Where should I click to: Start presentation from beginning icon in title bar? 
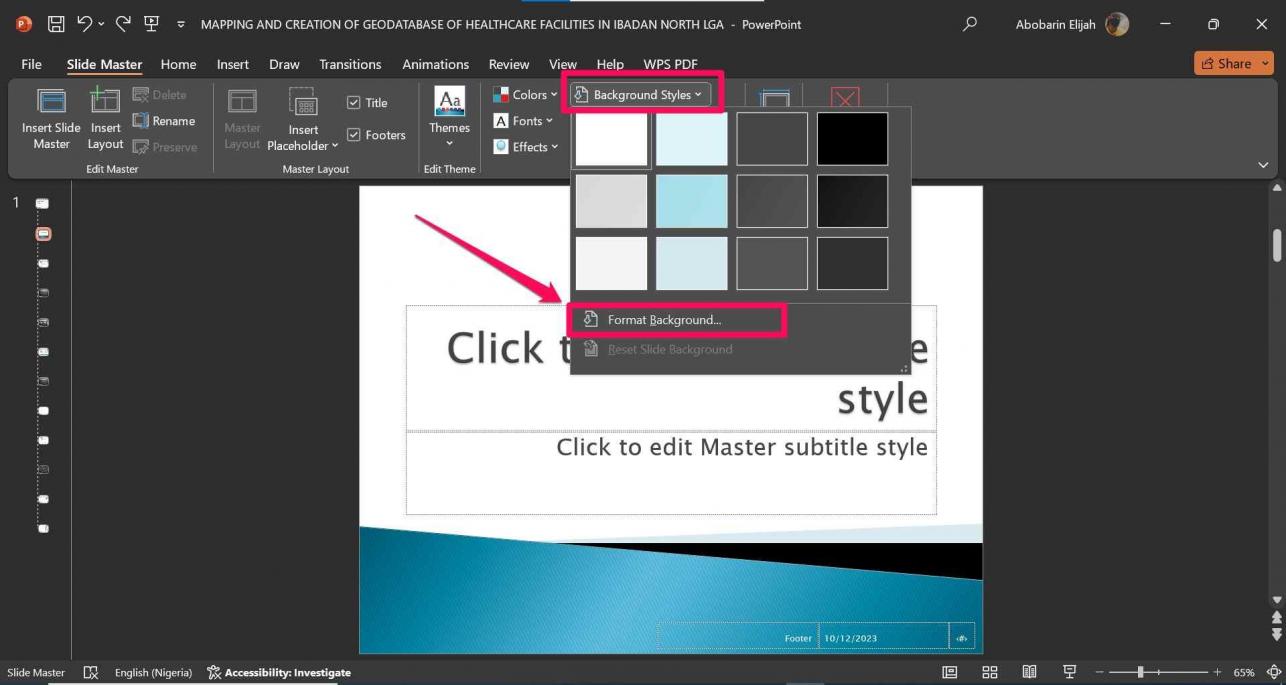point(151,24)
